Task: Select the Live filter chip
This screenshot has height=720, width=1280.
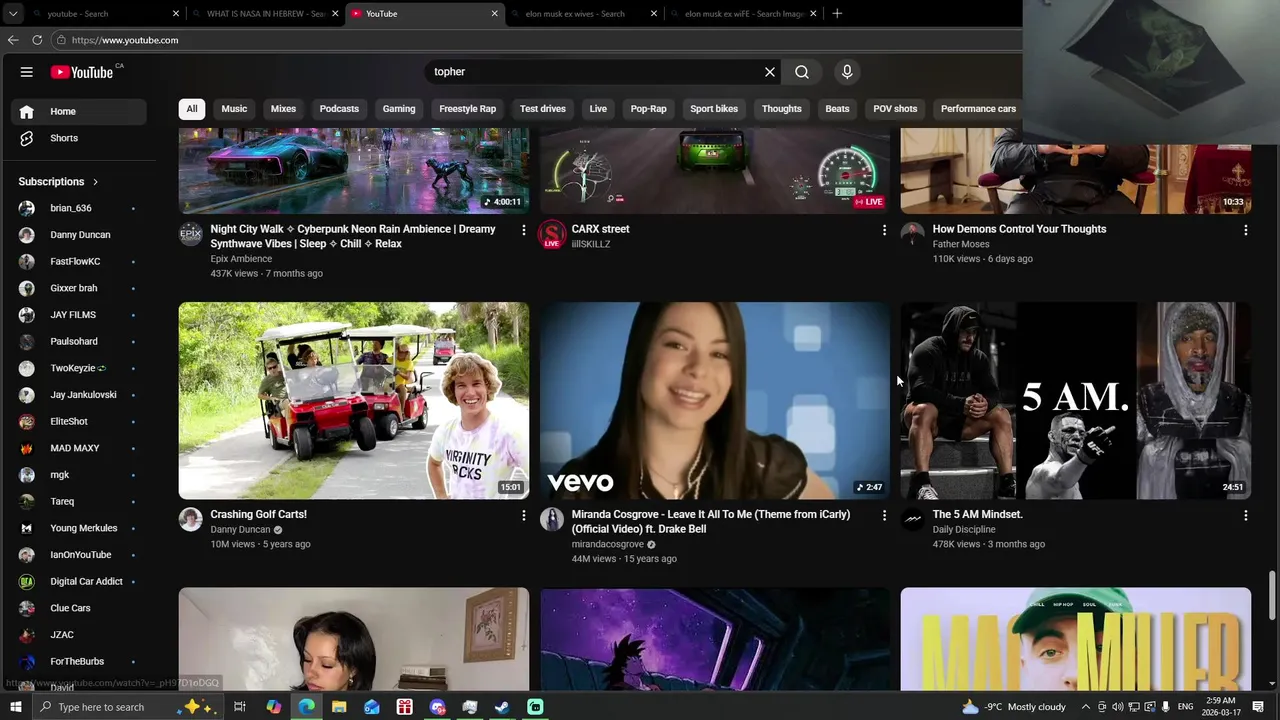Action: click(x=598, y=109)
